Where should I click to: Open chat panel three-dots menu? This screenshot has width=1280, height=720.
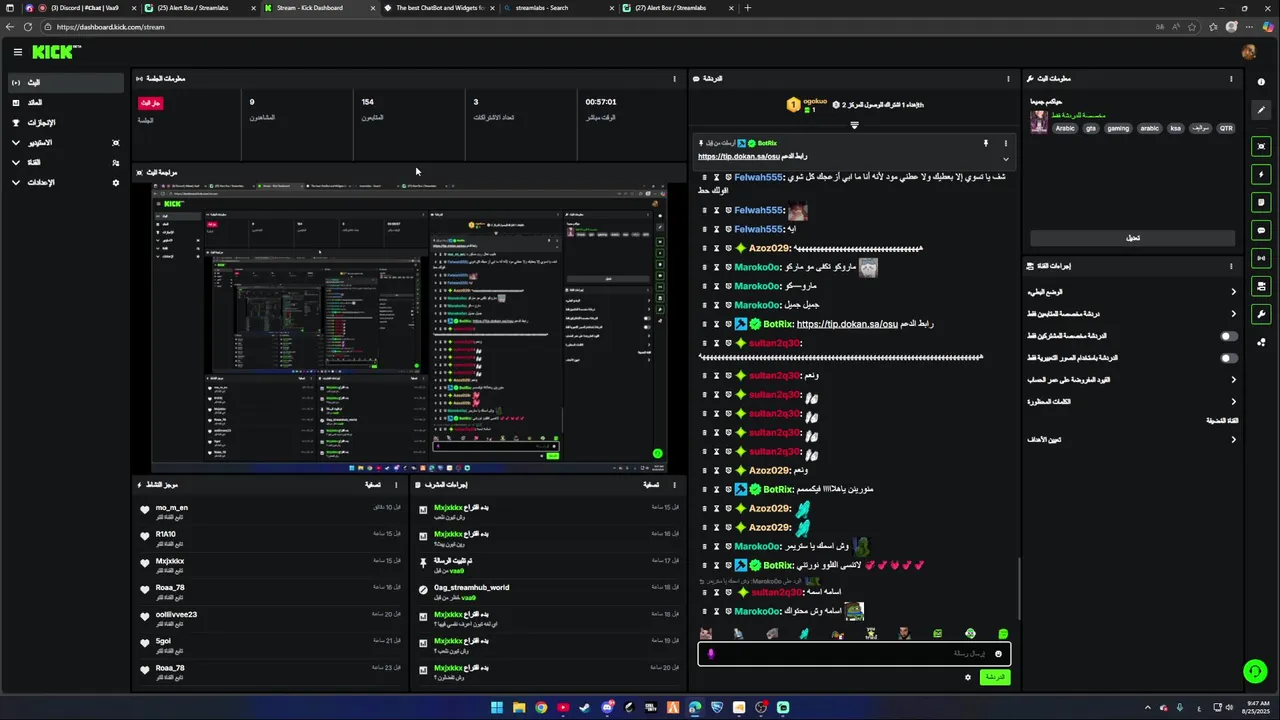[1008, 78]
